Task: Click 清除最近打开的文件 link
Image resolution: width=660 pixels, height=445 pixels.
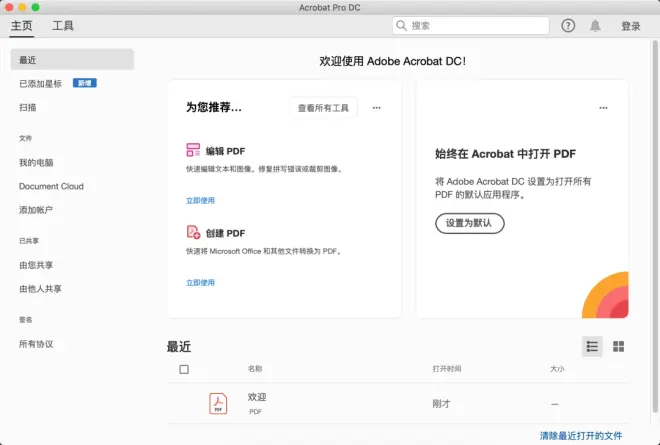Action: (581, 436)
